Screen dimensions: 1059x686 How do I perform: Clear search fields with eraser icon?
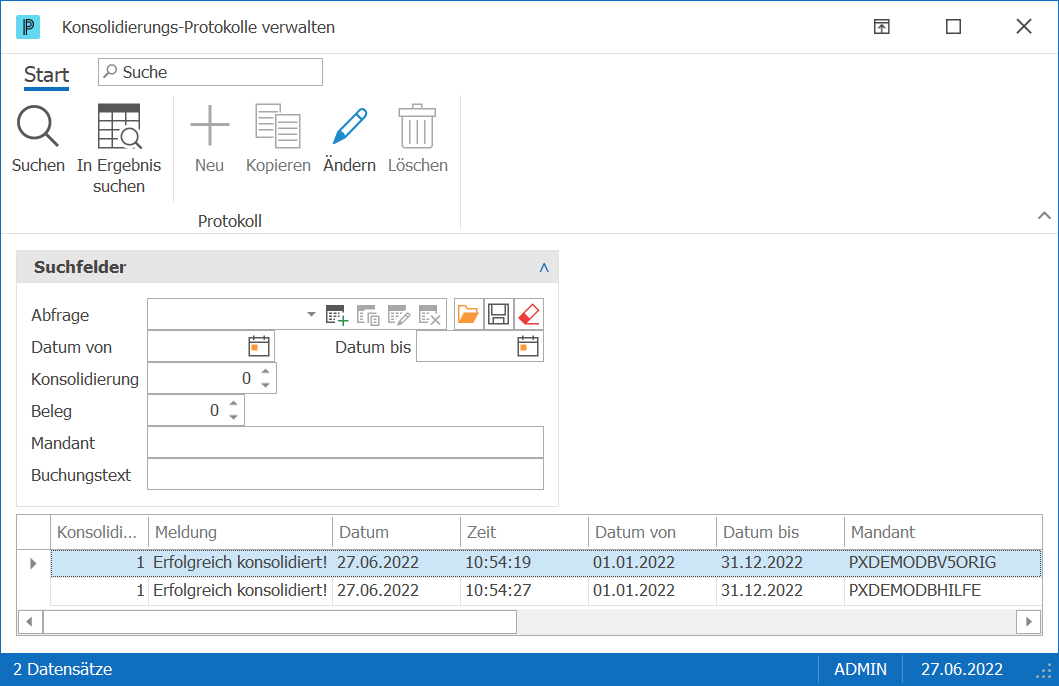pos(529,314)
